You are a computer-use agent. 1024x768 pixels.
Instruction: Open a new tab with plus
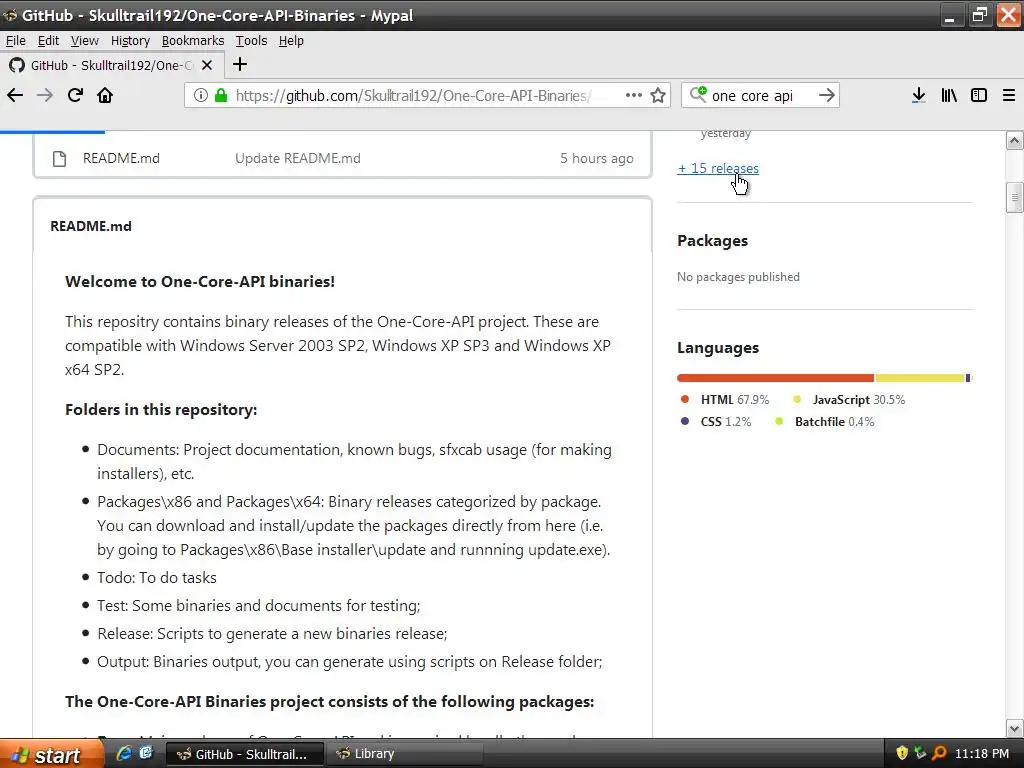pos(240,64)
